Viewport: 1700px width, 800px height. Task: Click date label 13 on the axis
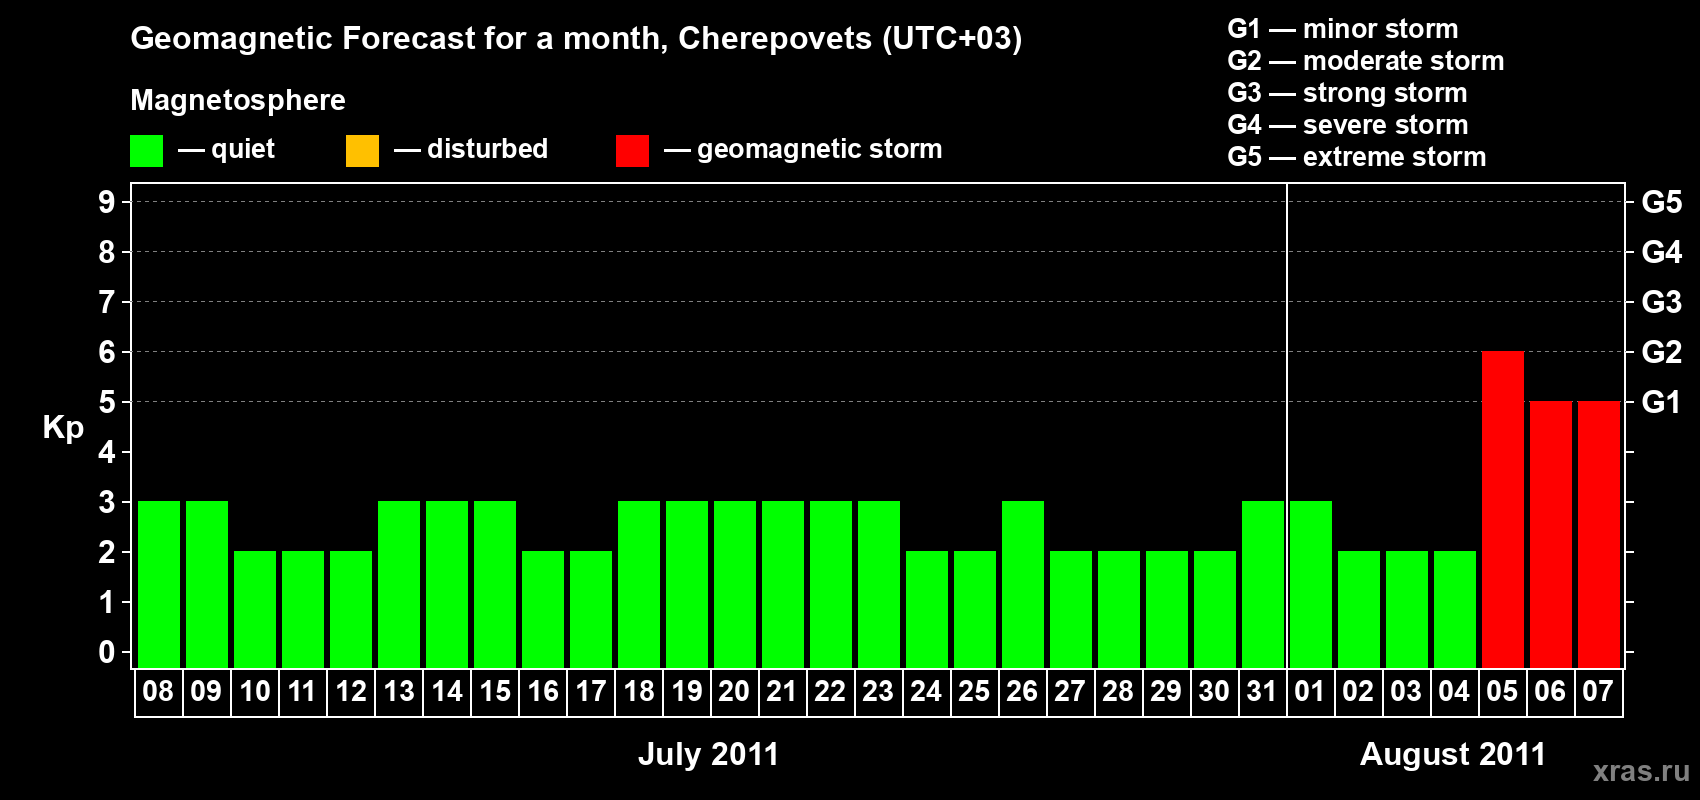pos(399,692)
